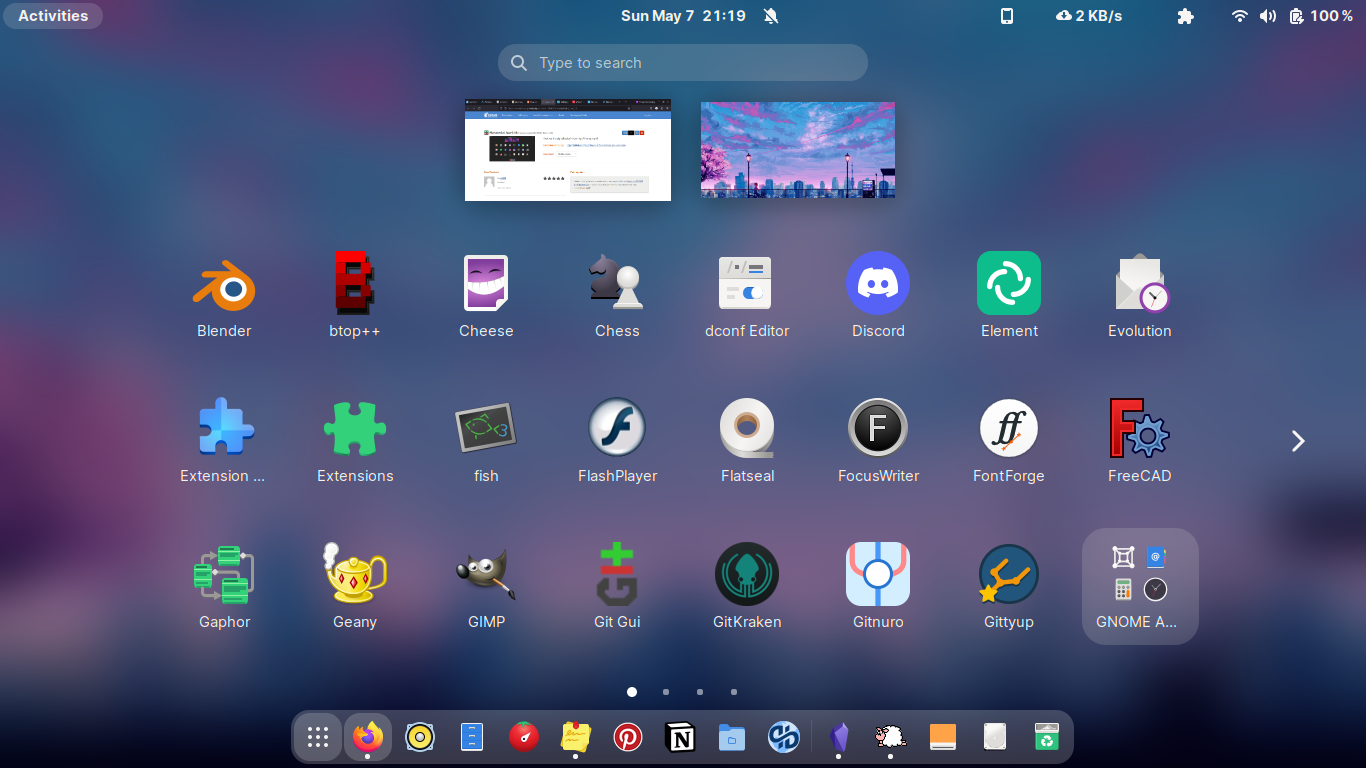Open the phone indicator in top bar
Viewport: 1366px width, 768px height.
point(1007,16)
